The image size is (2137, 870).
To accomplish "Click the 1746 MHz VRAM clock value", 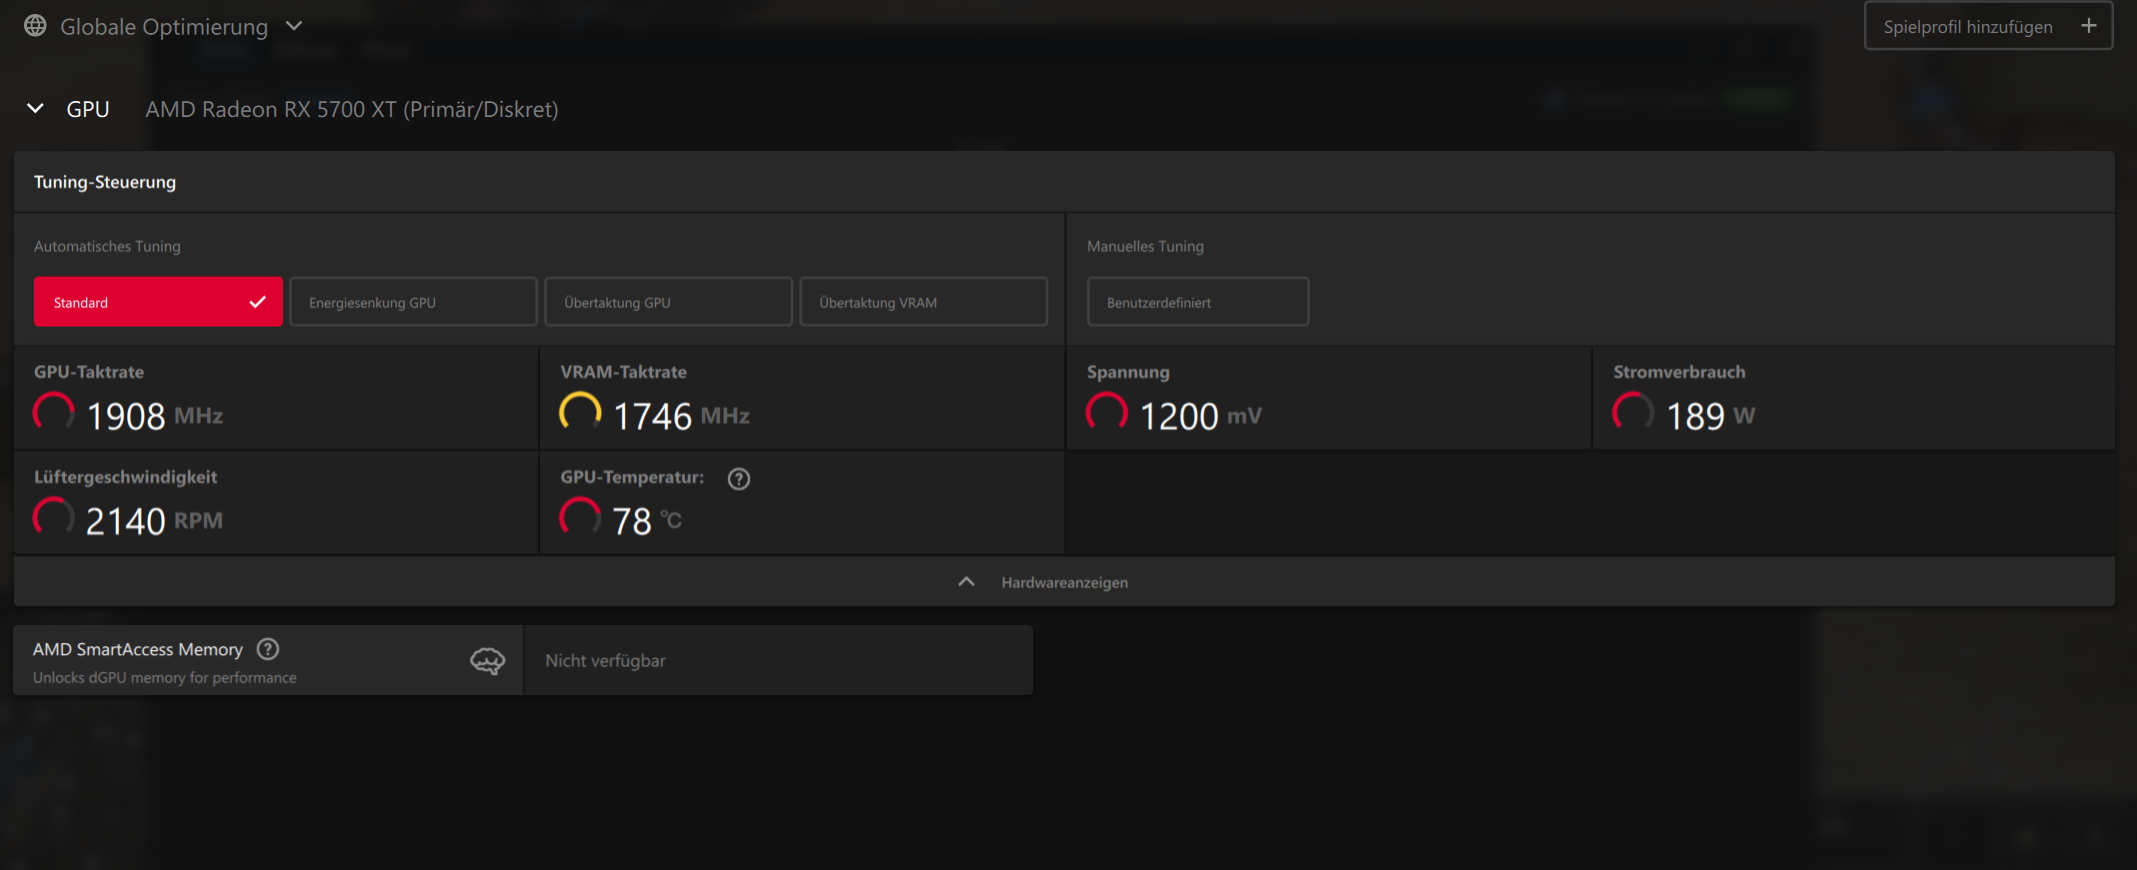I will pyautogui.click(x=681, y=416).
